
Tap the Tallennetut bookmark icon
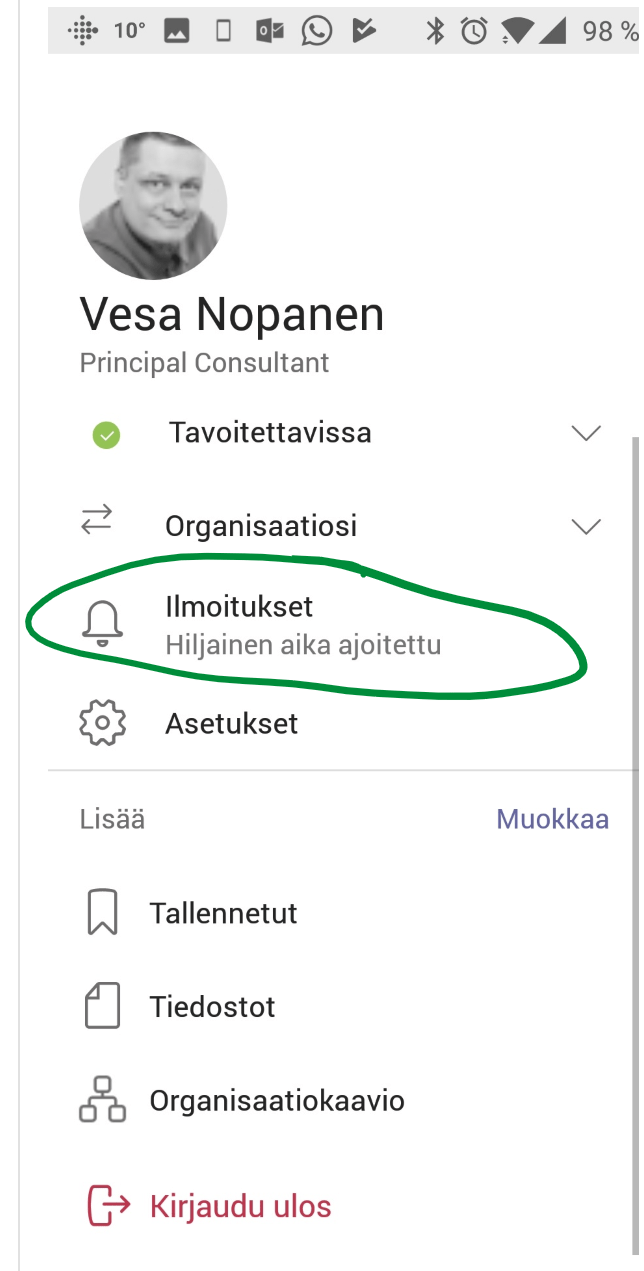(x=102, y=913)
